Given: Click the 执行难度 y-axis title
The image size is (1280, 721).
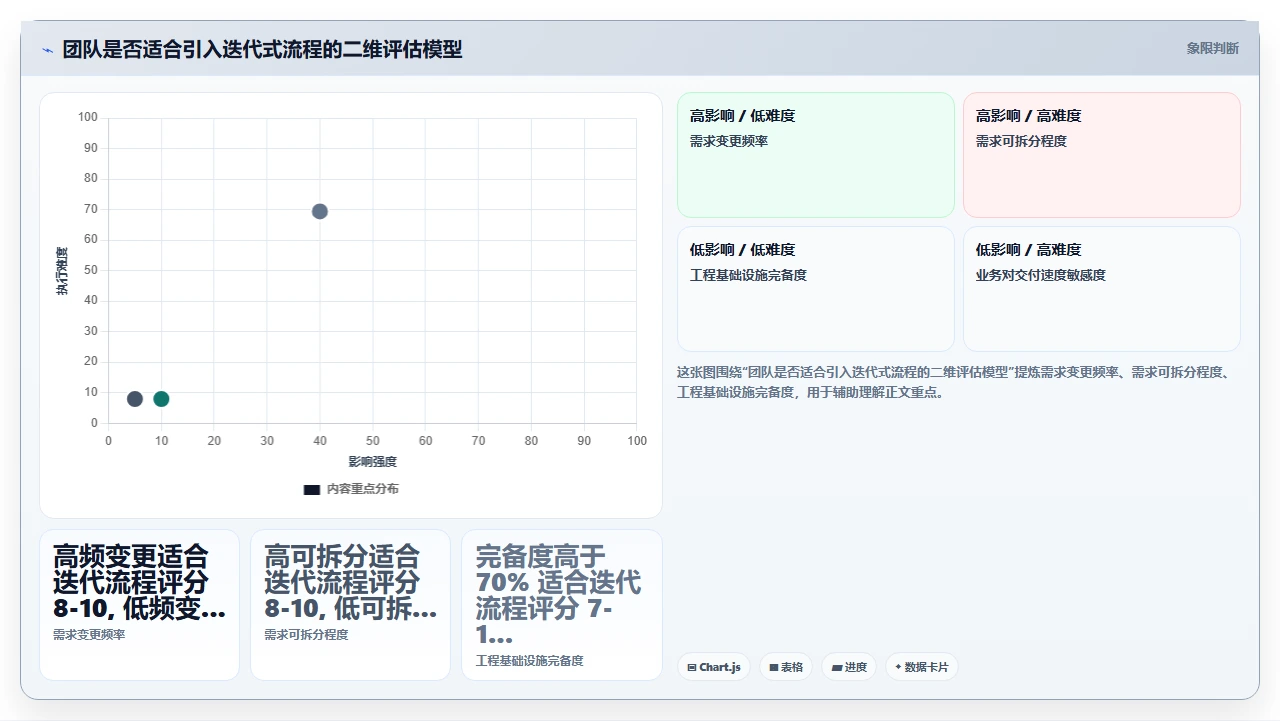Looking at the screenshot, I should click(x=62, y=271).
